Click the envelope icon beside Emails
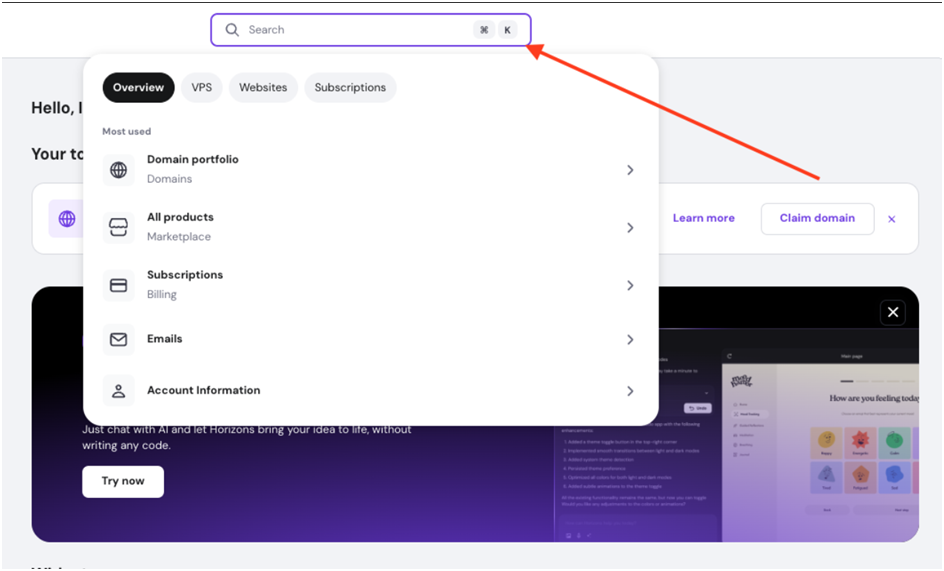 118,340
